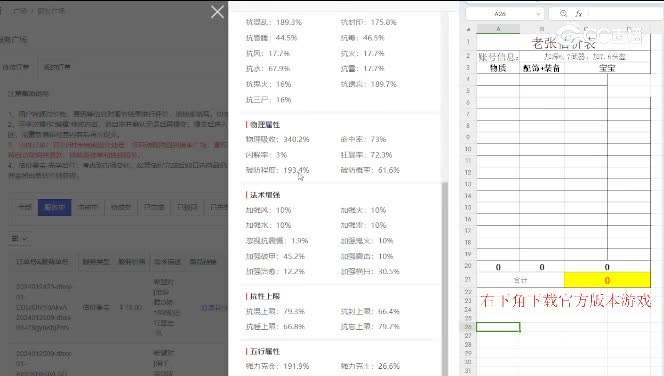Click the yellow total cell in row 21
Screen dimensions: 664x376
click(607, 280)
